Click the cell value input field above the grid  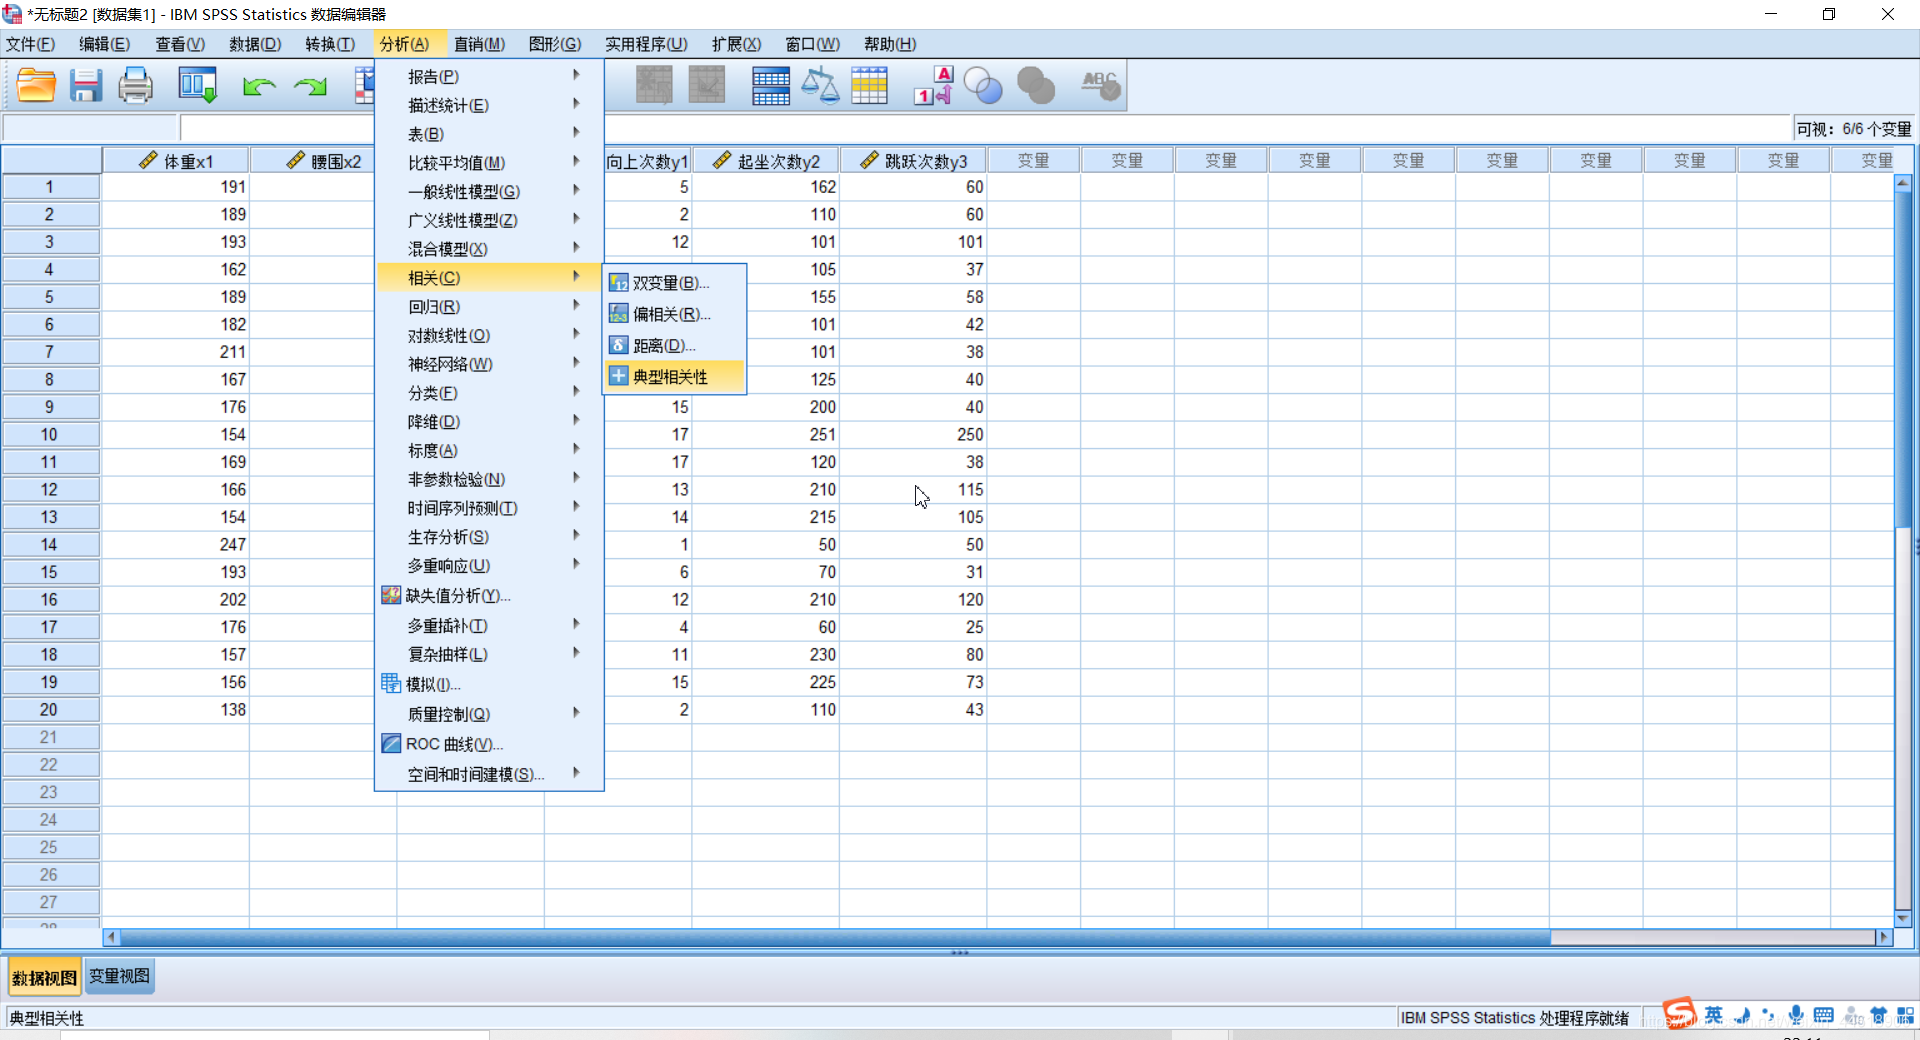coord(985,128)
